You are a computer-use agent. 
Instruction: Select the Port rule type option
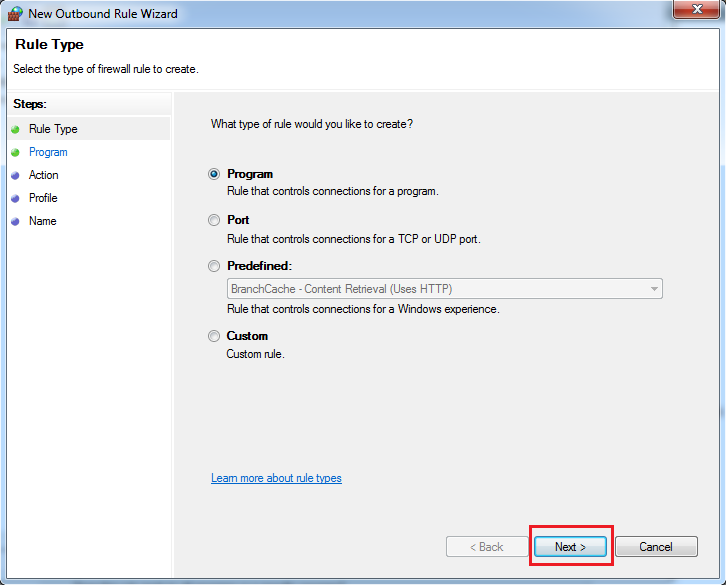214,220
